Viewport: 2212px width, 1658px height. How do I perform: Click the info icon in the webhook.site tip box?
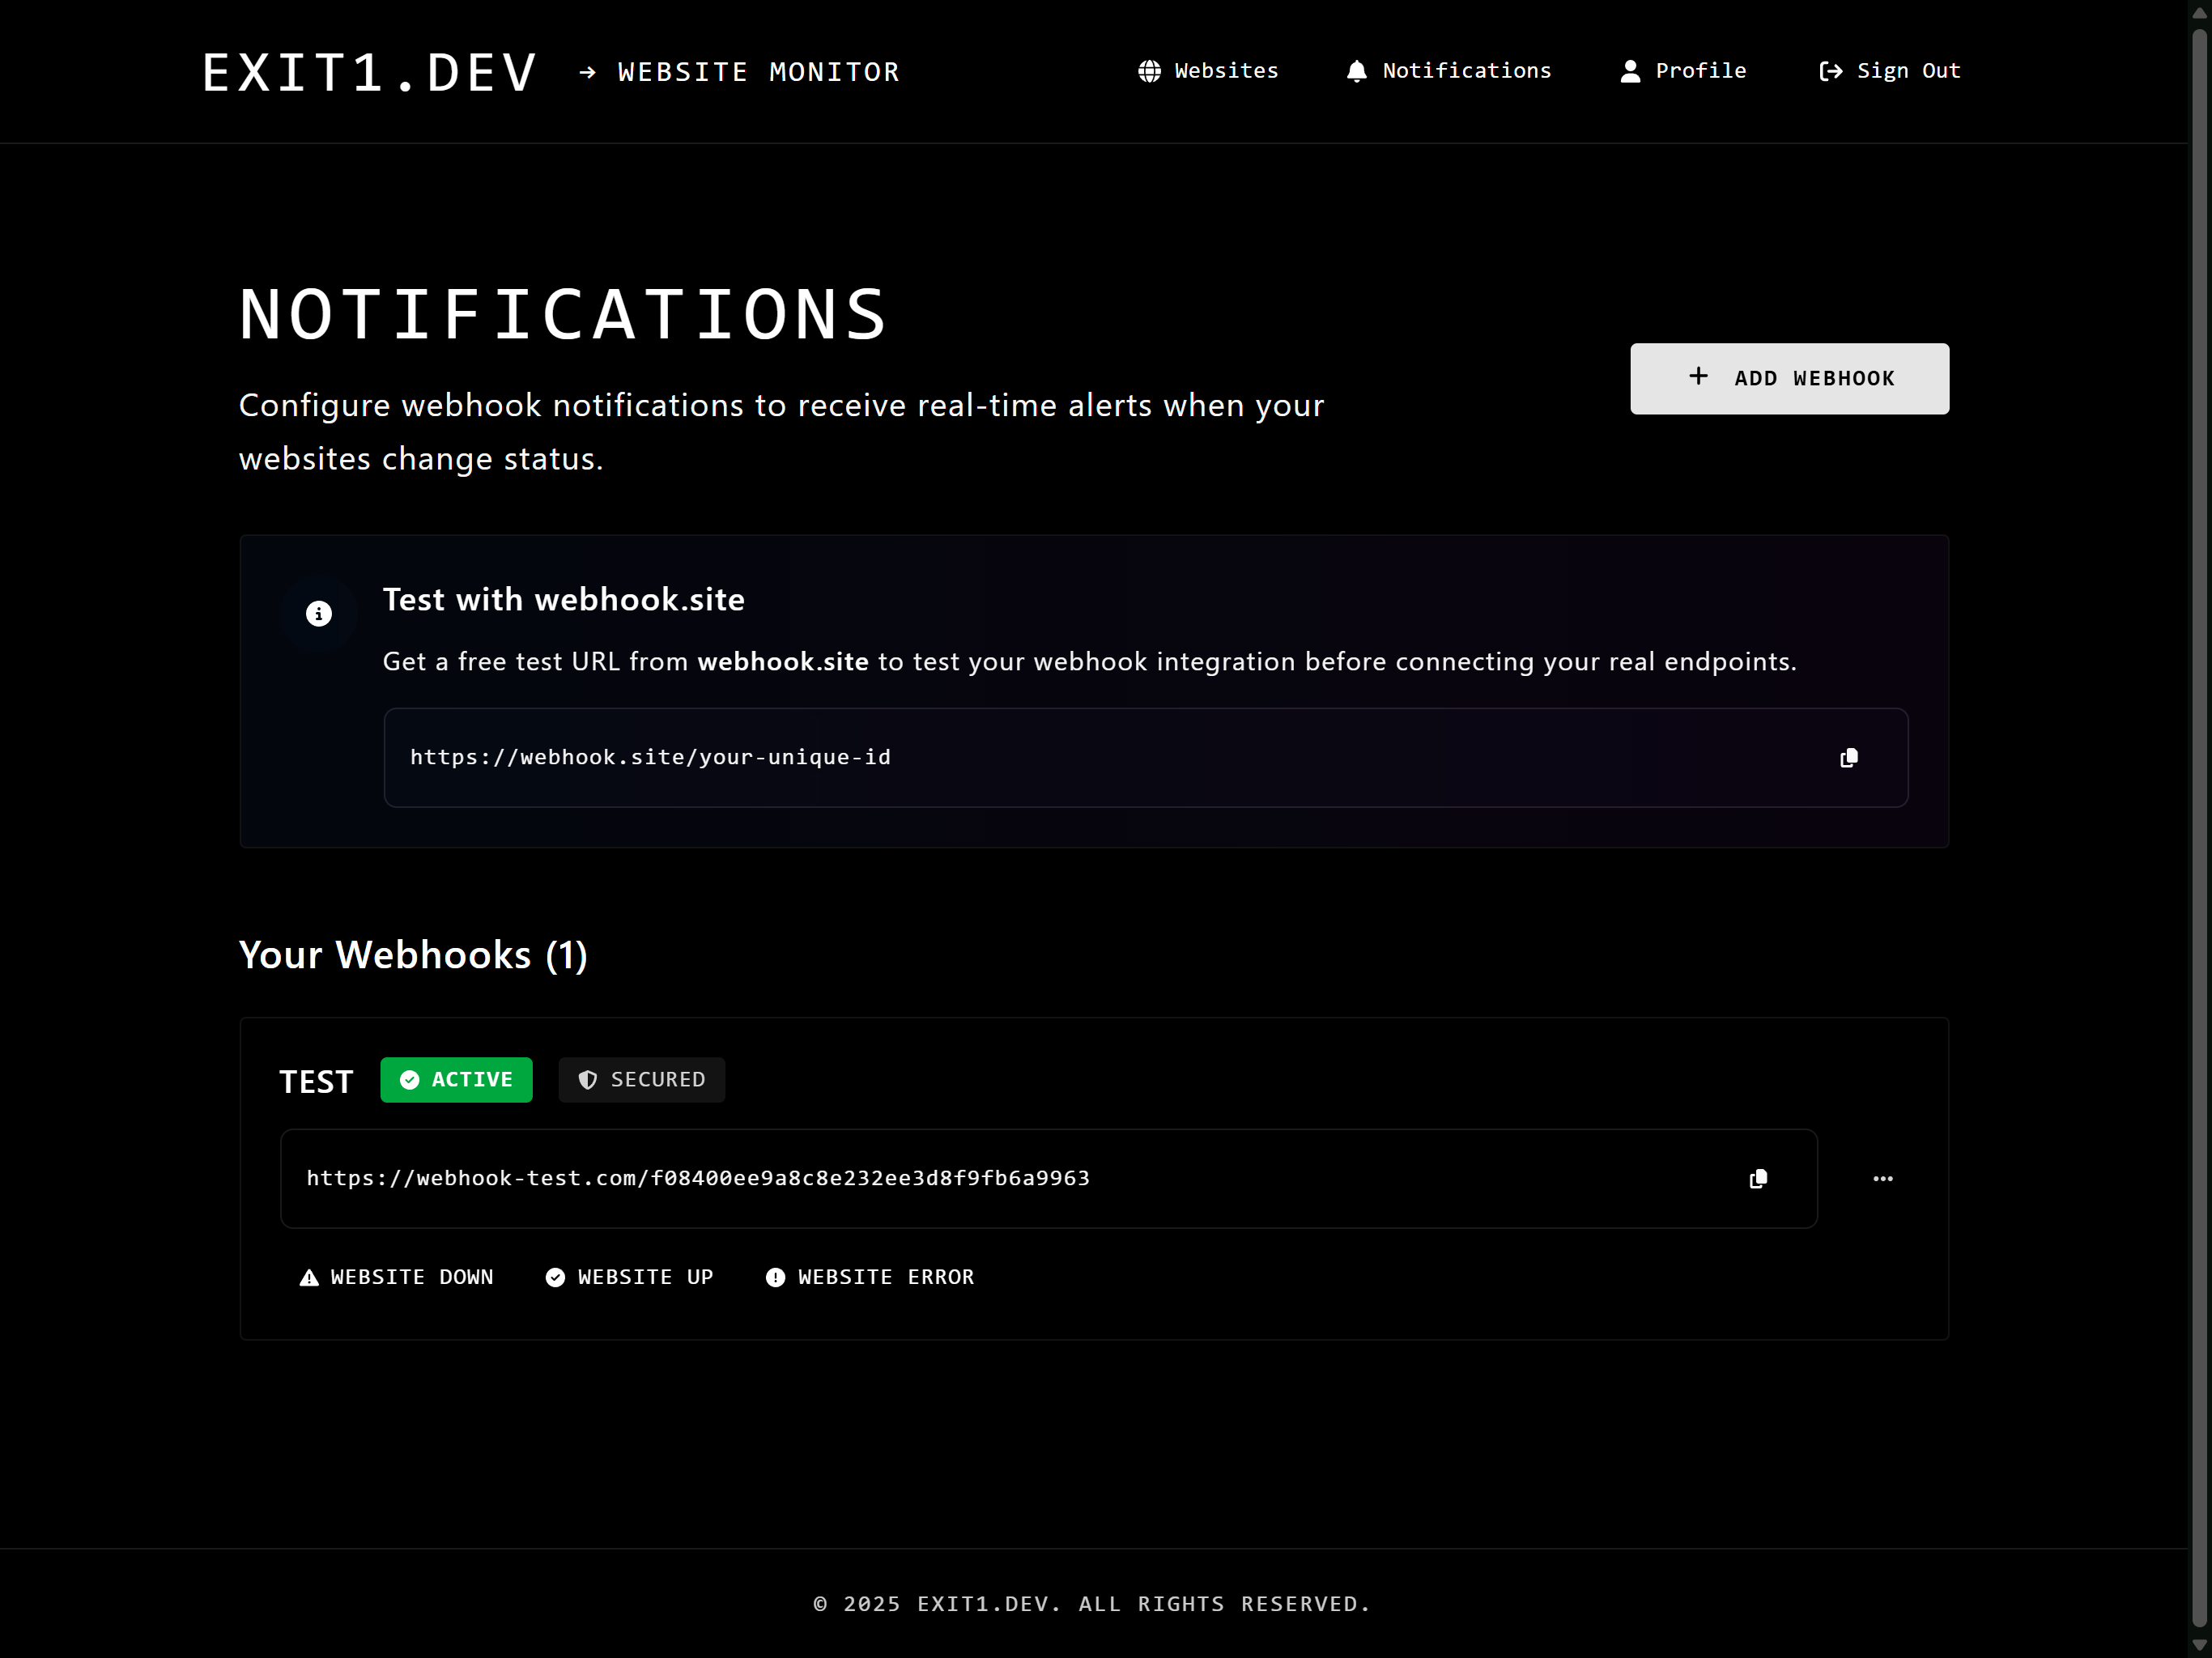318,612
